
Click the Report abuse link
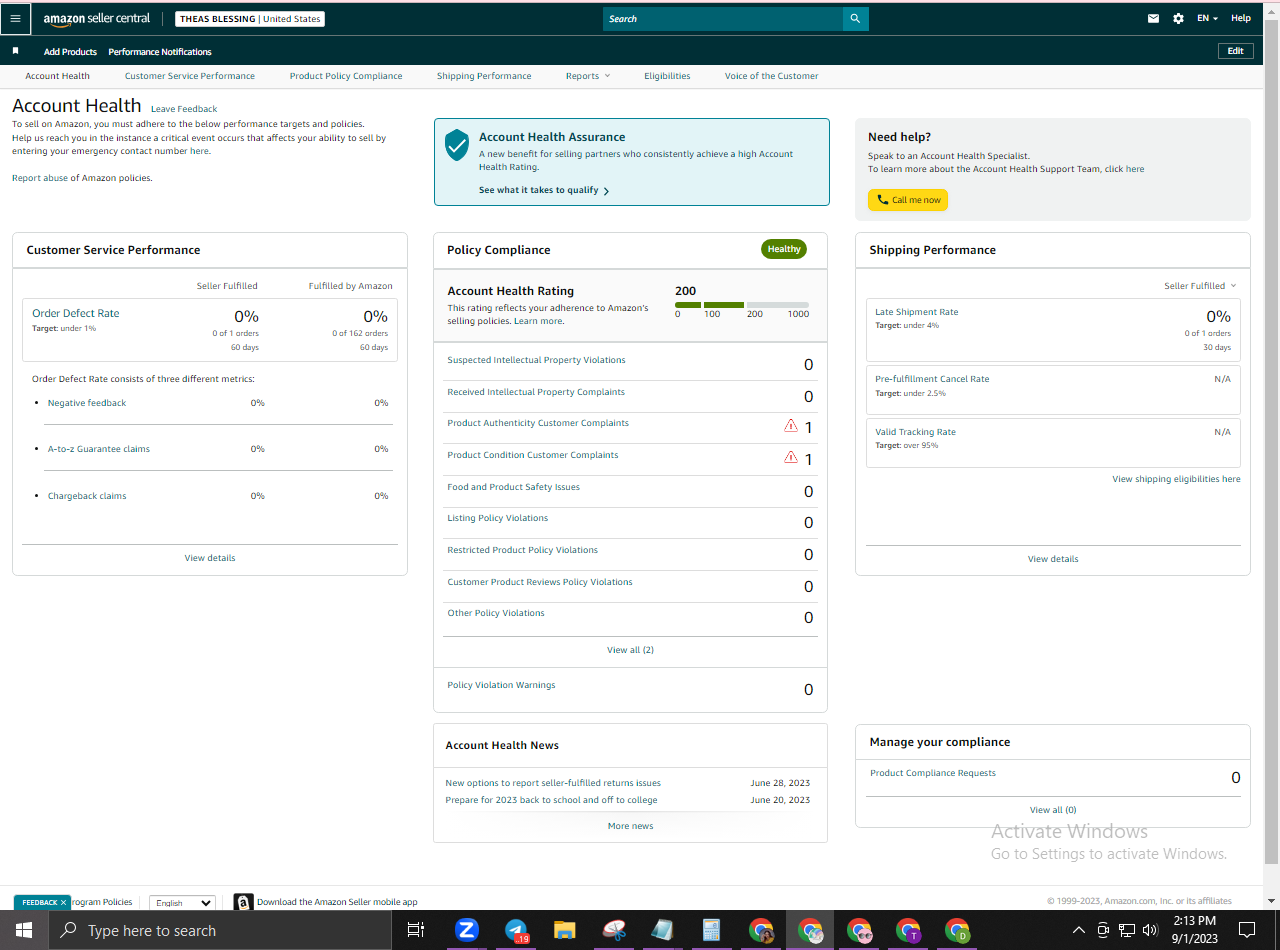(40, 178)
